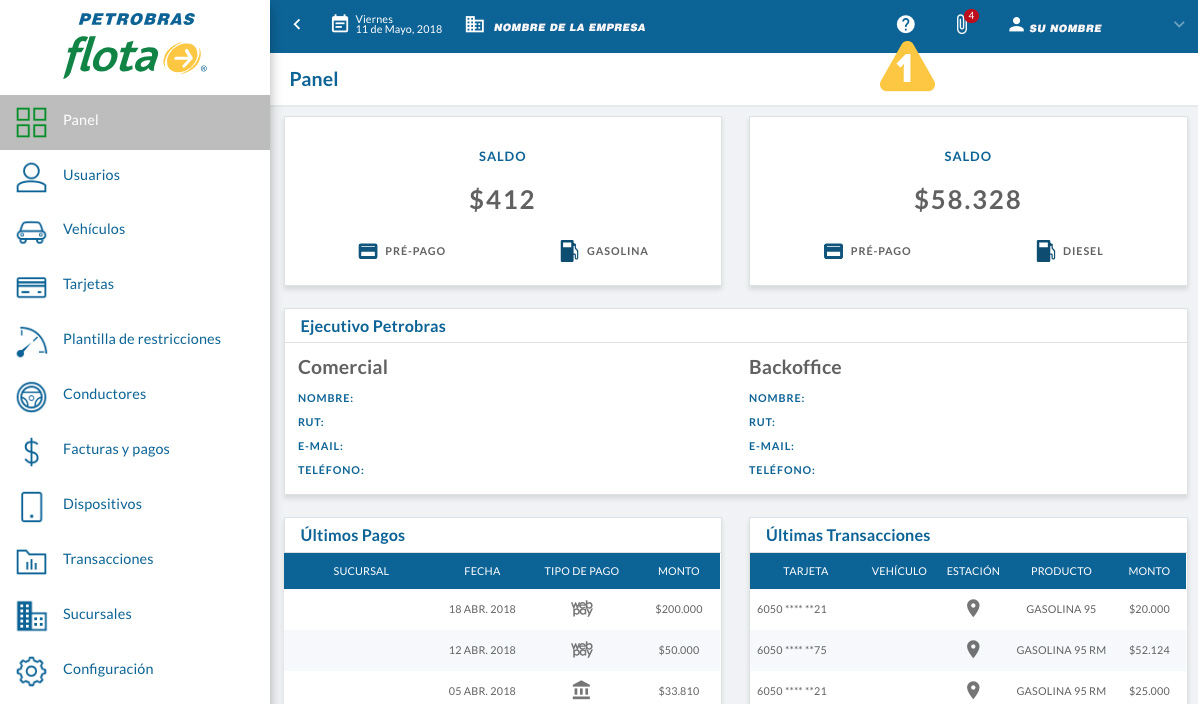Screen dimensions: 1198x704
Task: Click the gasolina fuel pump icon
Action: coord(569,251)
